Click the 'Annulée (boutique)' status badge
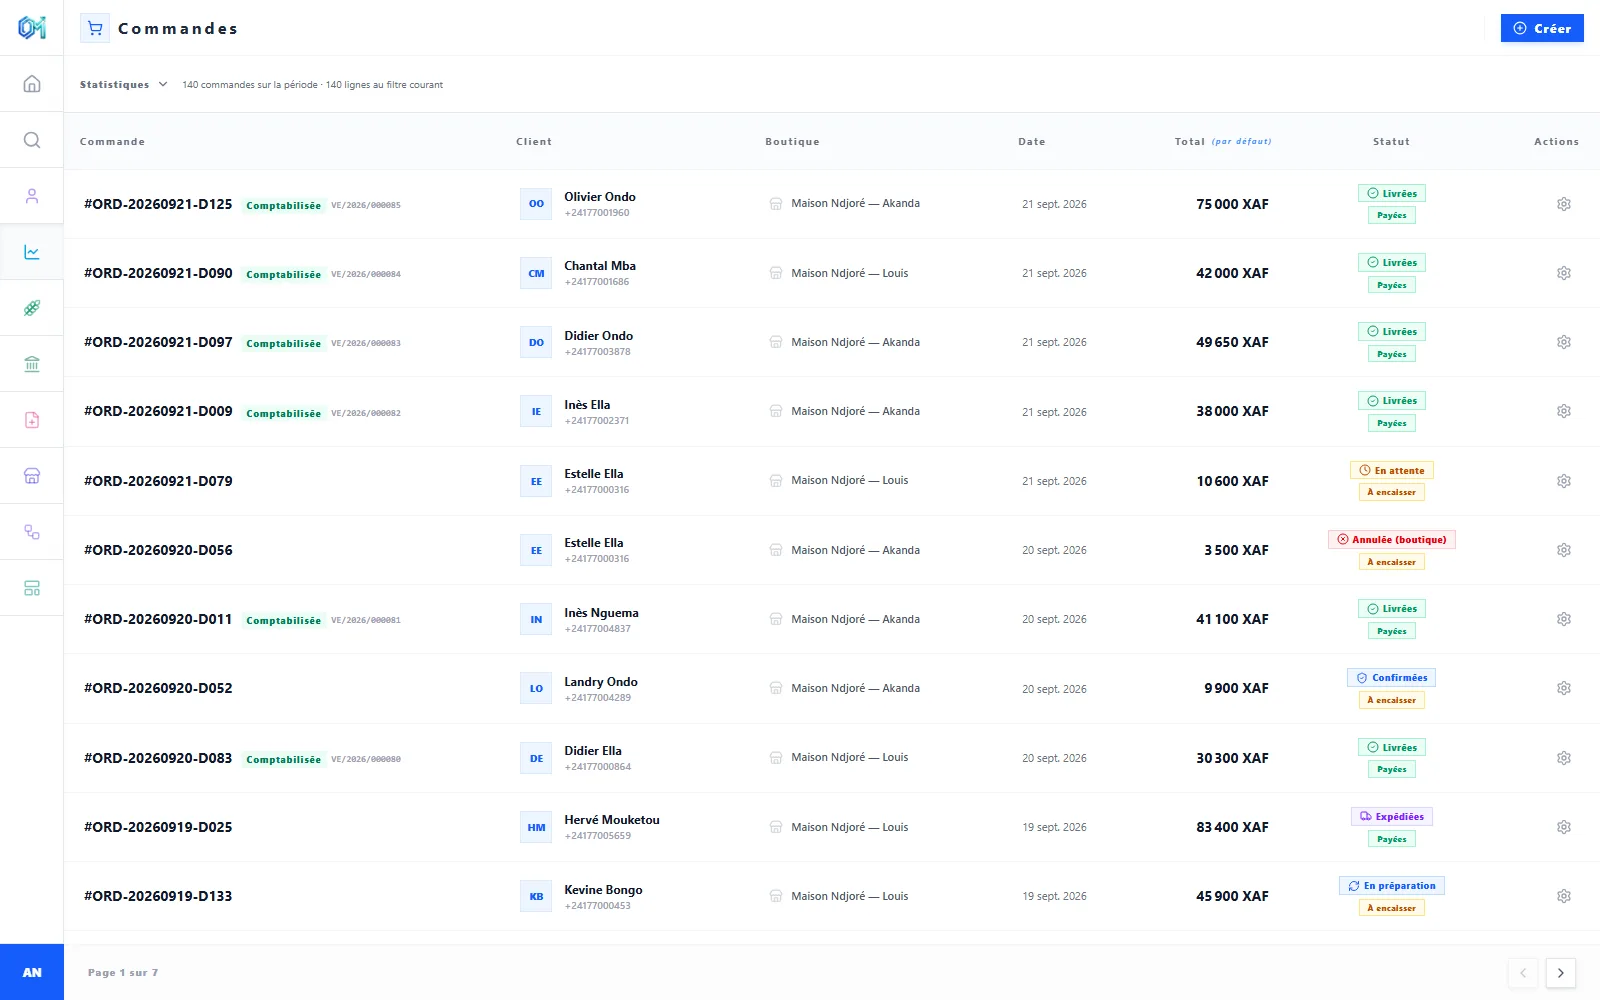Viewport: 1600px width, 1000px height. (x=1391, y=539)
